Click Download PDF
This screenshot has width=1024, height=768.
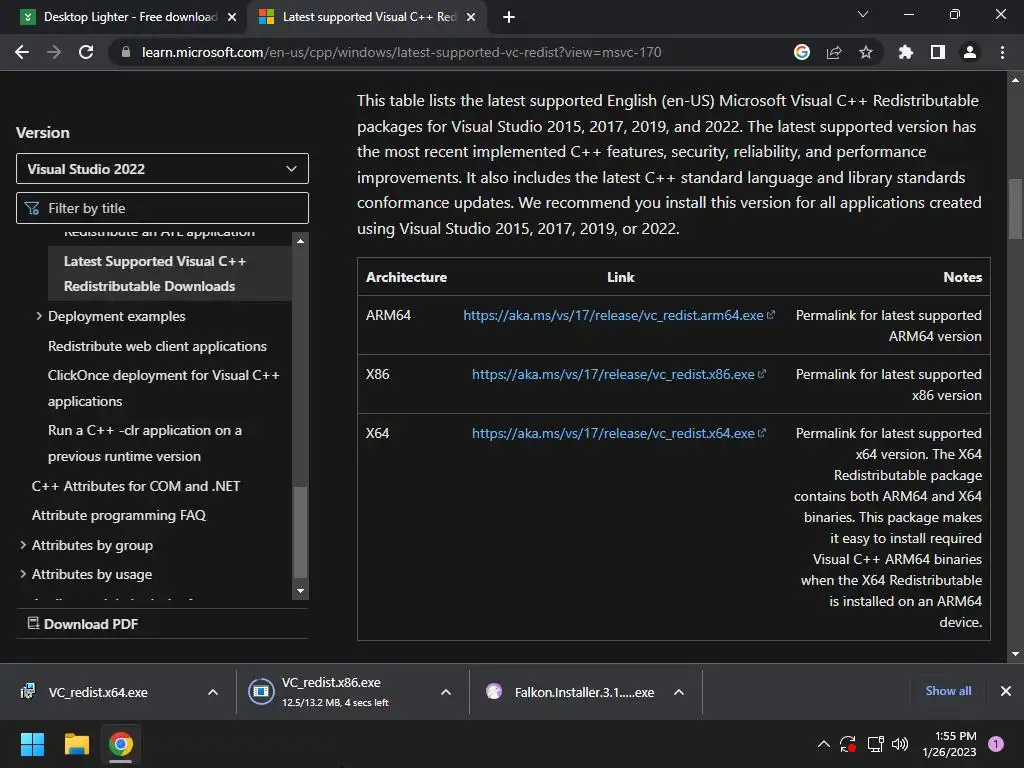coord(83,624)
